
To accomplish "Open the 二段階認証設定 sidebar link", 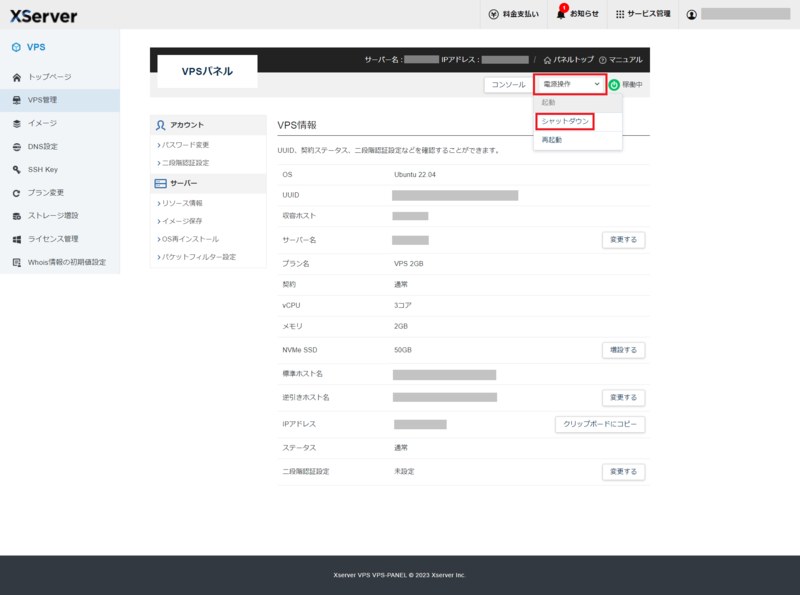I will pos(185,163).
